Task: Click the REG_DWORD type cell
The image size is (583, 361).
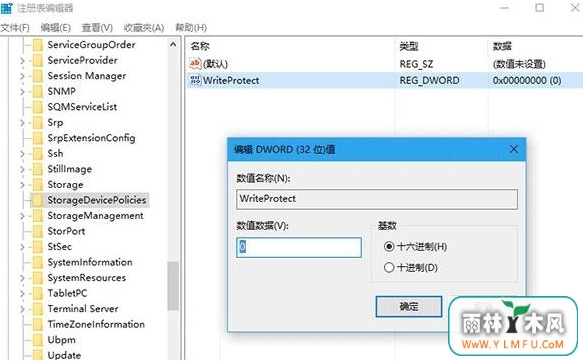Action: pyautogui.click(x=429, y=80)
